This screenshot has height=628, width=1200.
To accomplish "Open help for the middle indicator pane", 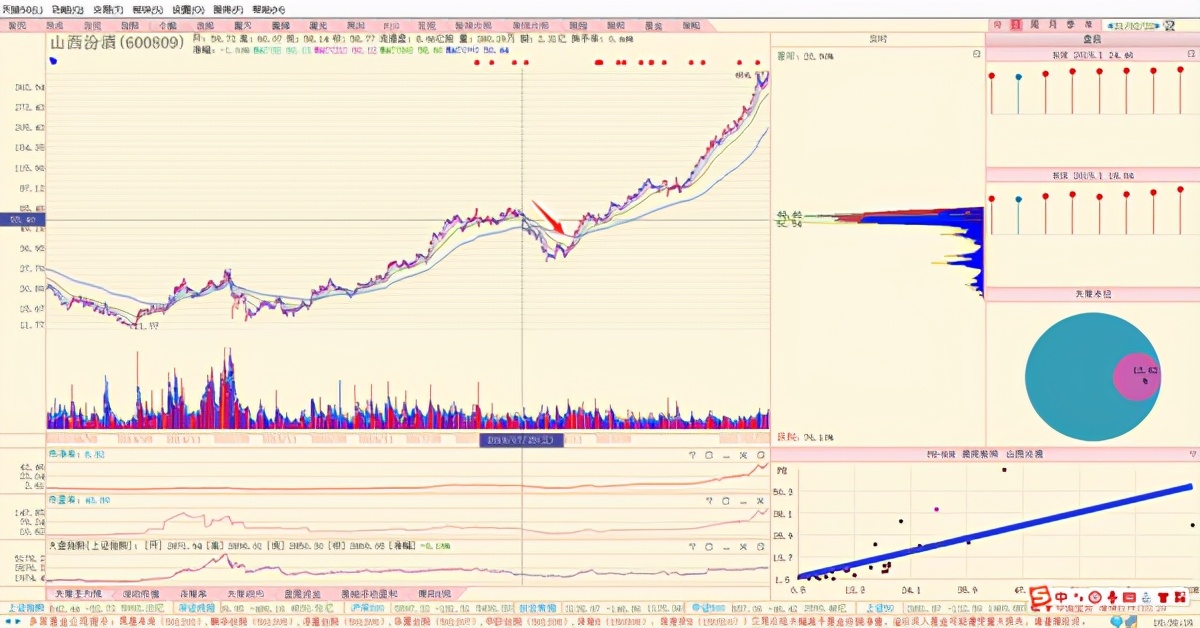I will pyautogui.click(x=709, y=501).
